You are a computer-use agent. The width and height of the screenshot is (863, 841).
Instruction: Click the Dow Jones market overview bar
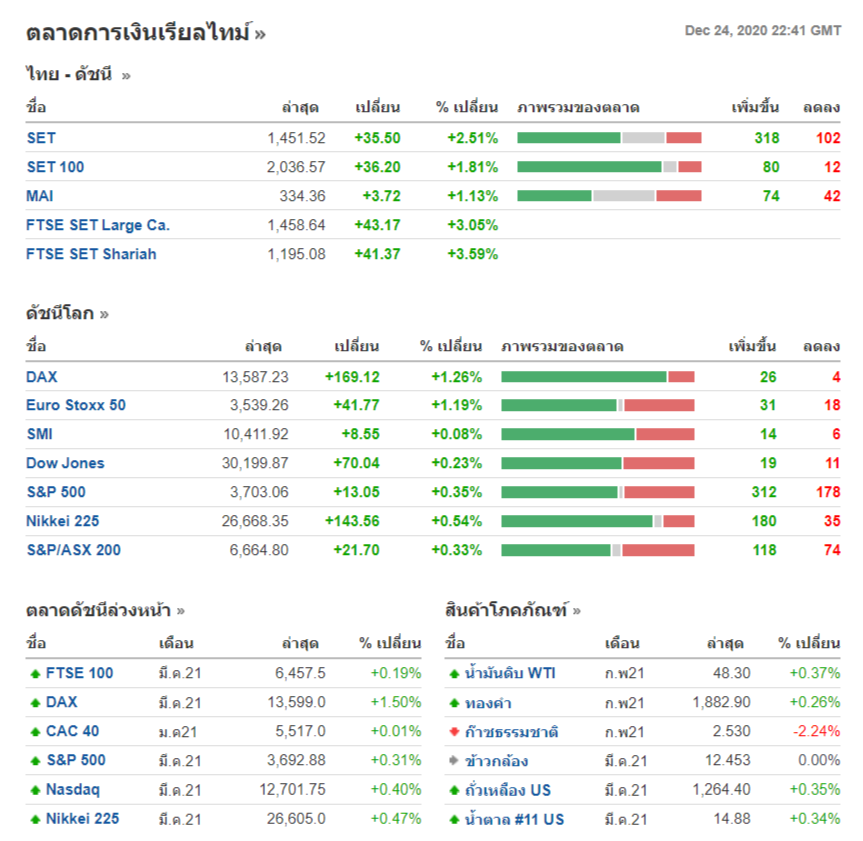point(598,463)
